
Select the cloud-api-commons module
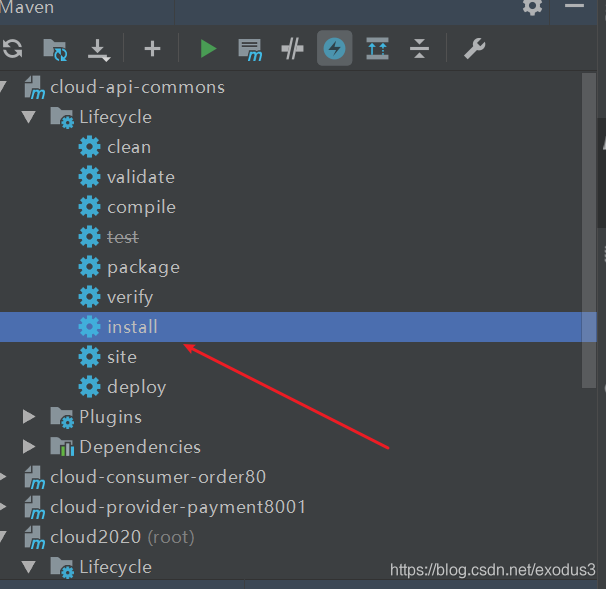coord(137,87)
